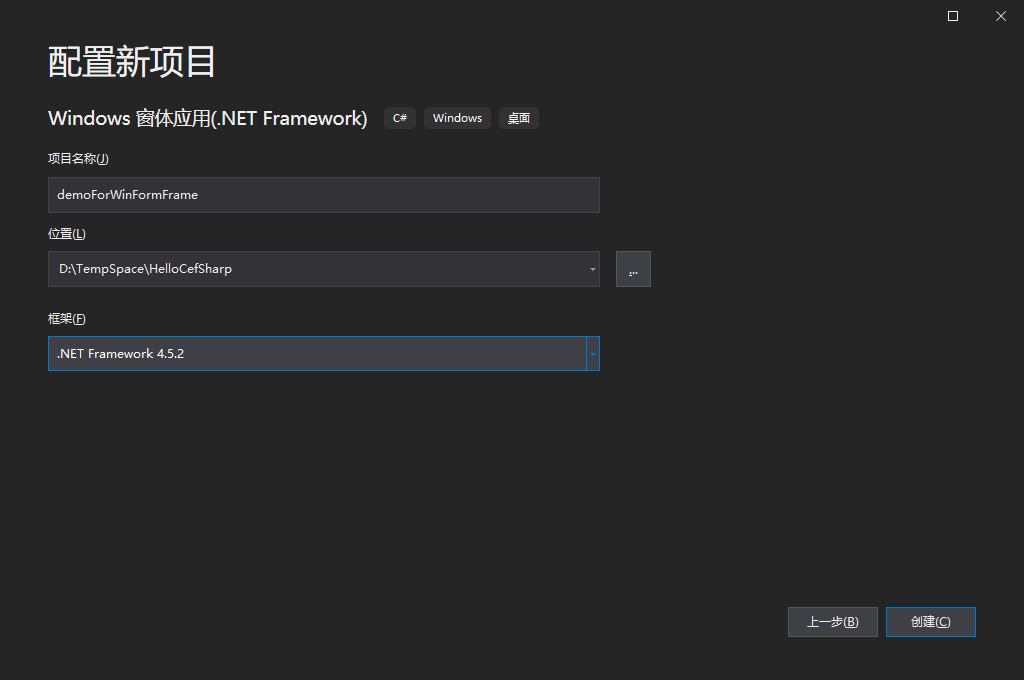Click the 配置新项目 heading
This screenshot has height=680, width=1024.
pyautogui.click(x=131, y=62)
